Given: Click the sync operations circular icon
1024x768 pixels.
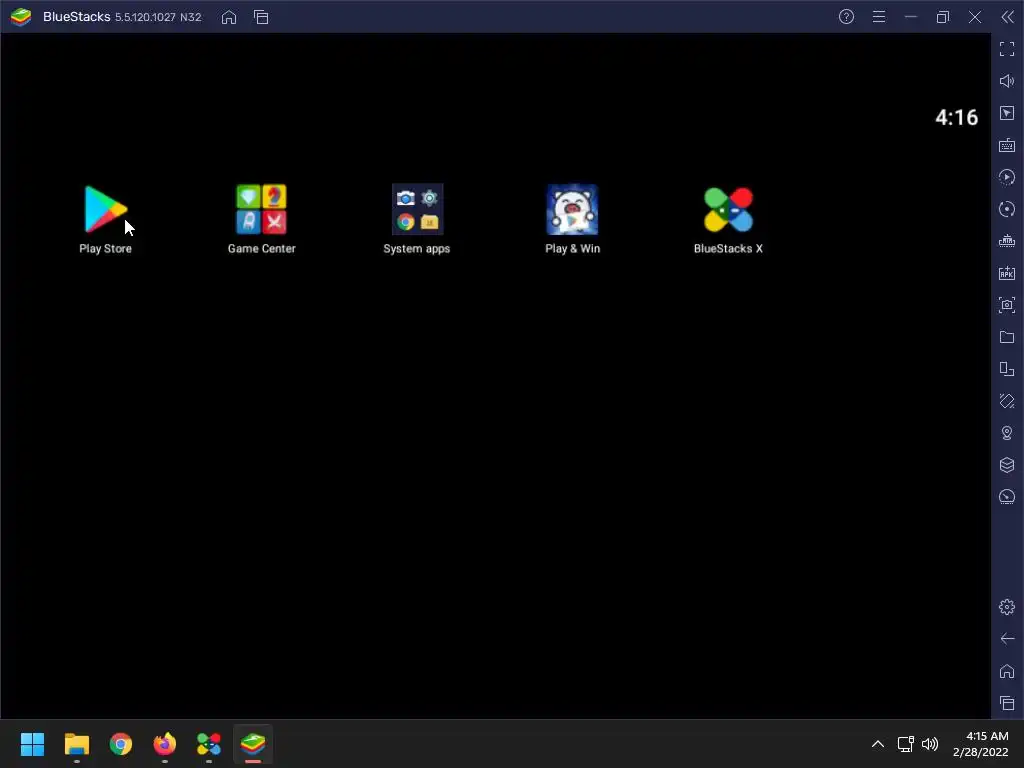Looking at the screenshot, I should 1007,209.
